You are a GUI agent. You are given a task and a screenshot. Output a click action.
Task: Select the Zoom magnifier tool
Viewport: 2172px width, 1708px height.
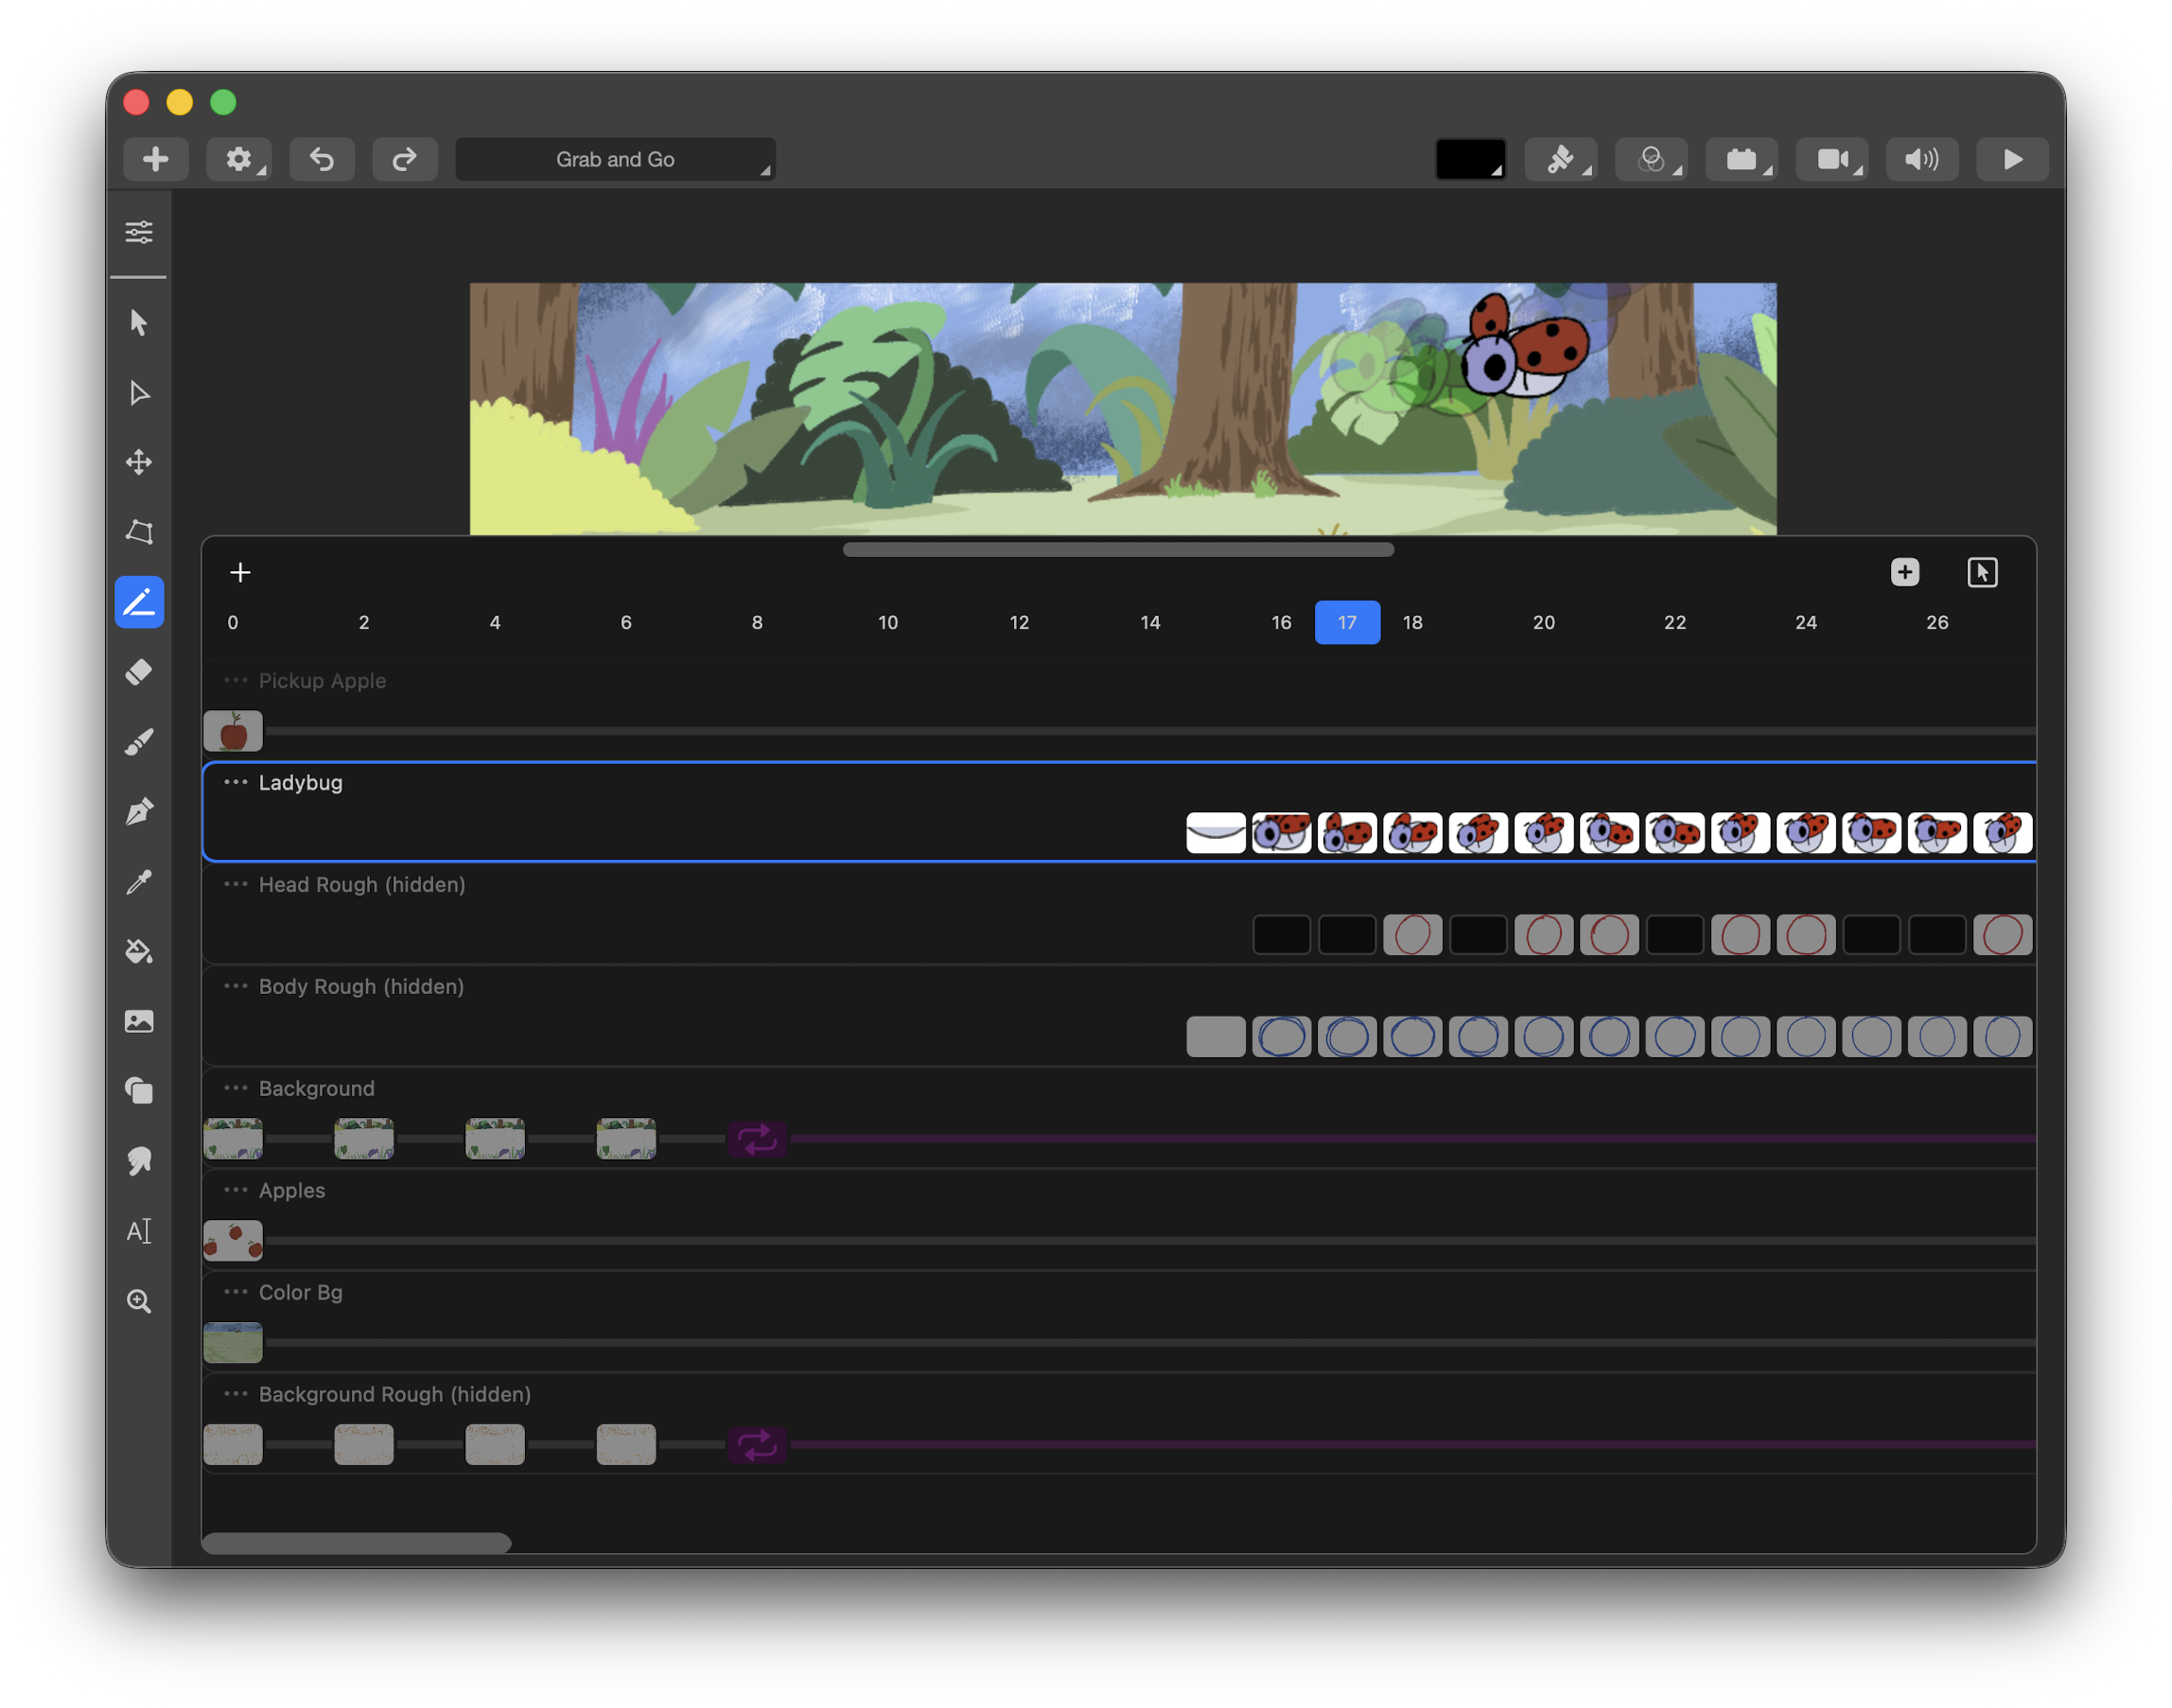pyautogui.click(x=139, y=1301)
